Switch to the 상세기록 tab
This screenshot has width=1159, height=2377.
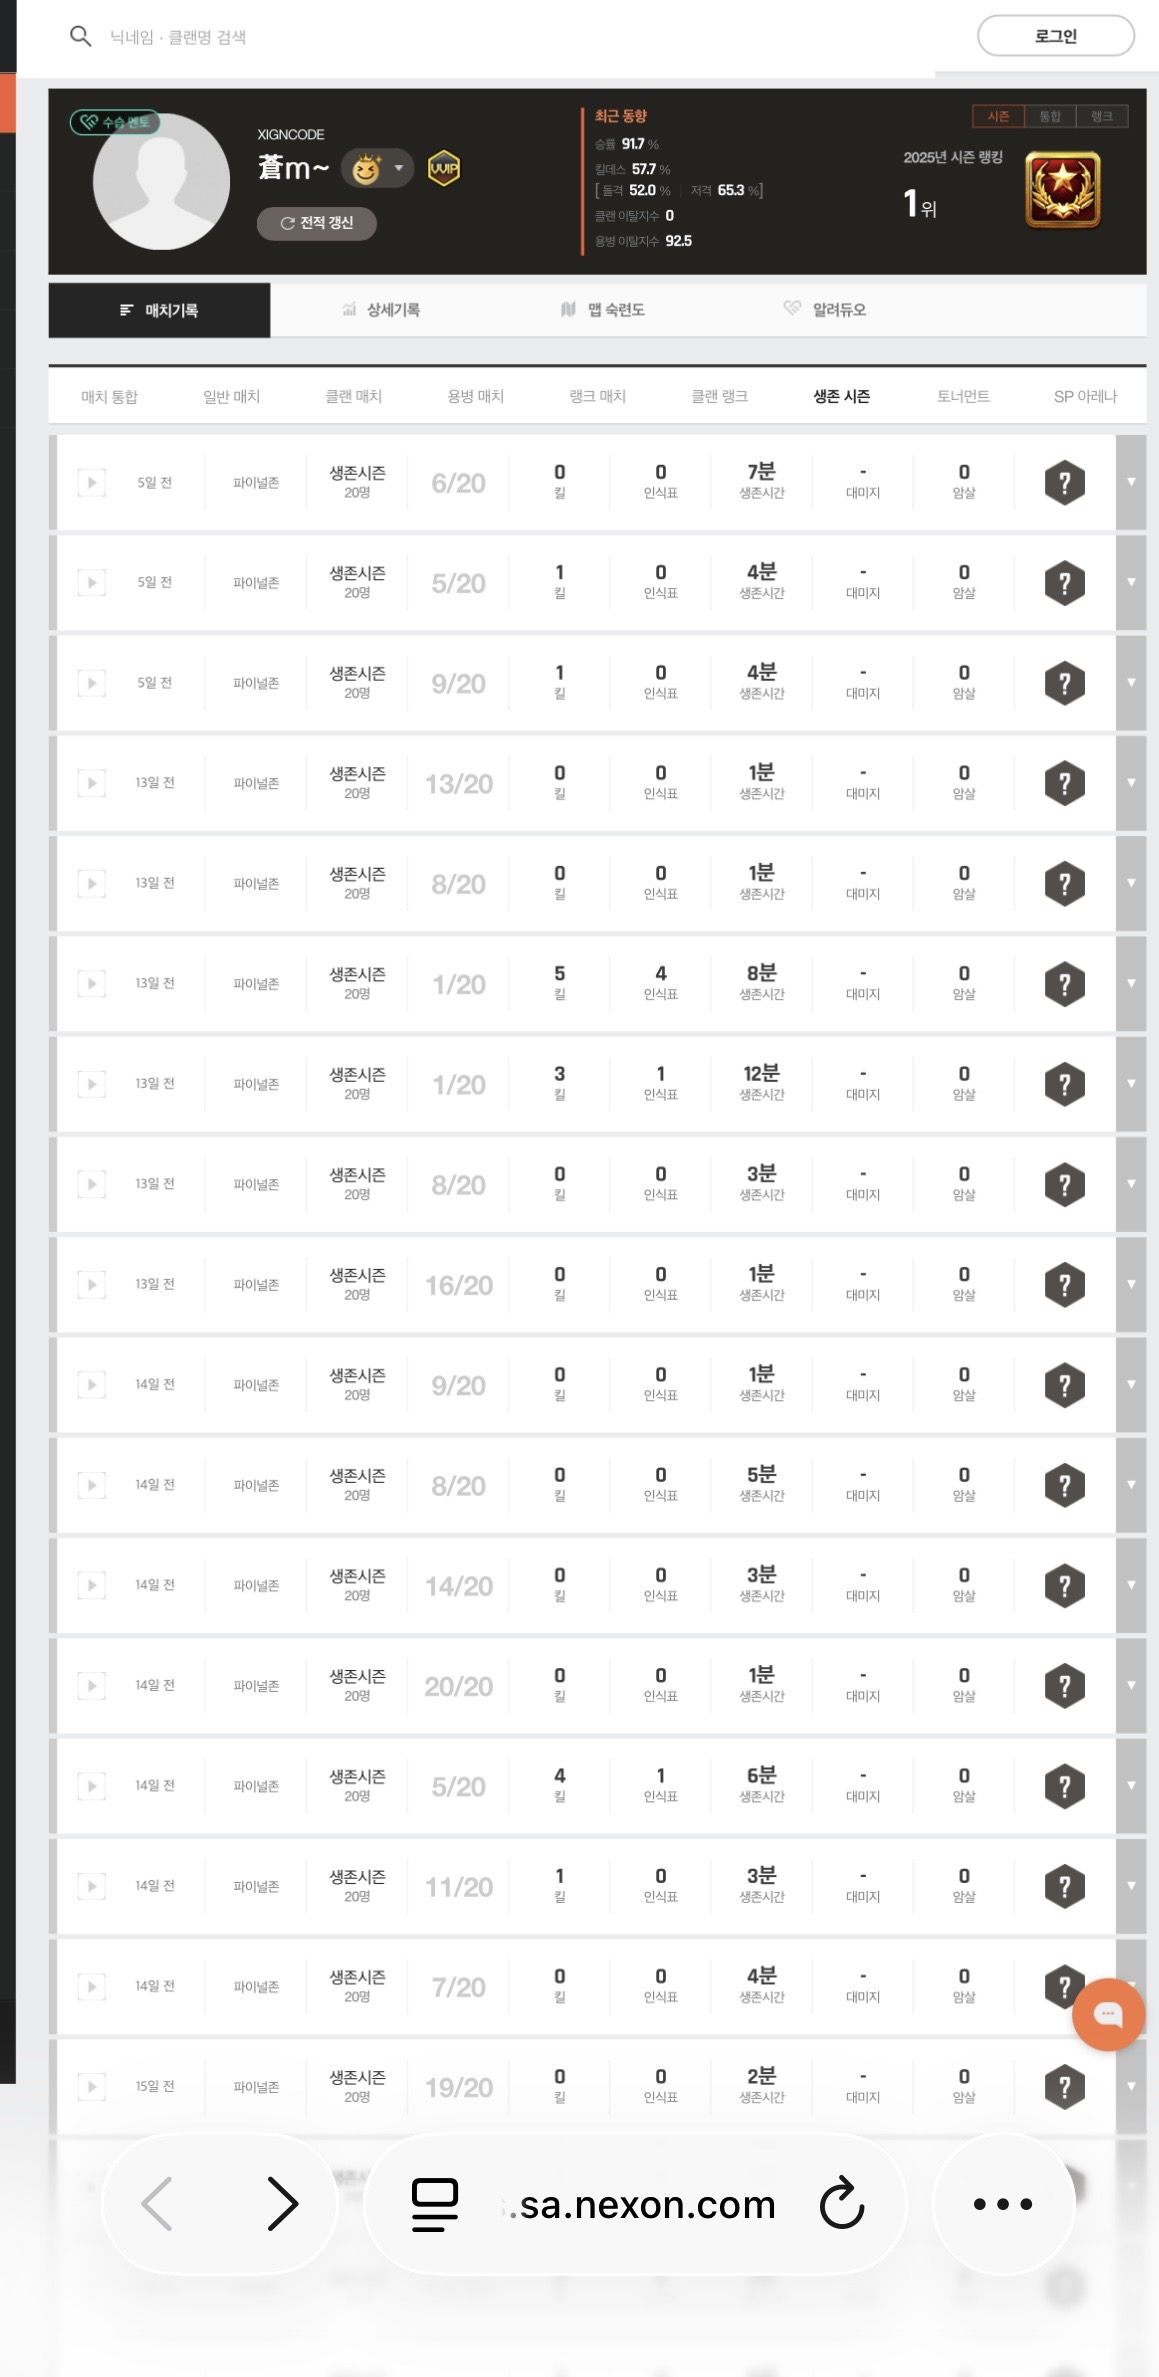click(381, 310)
